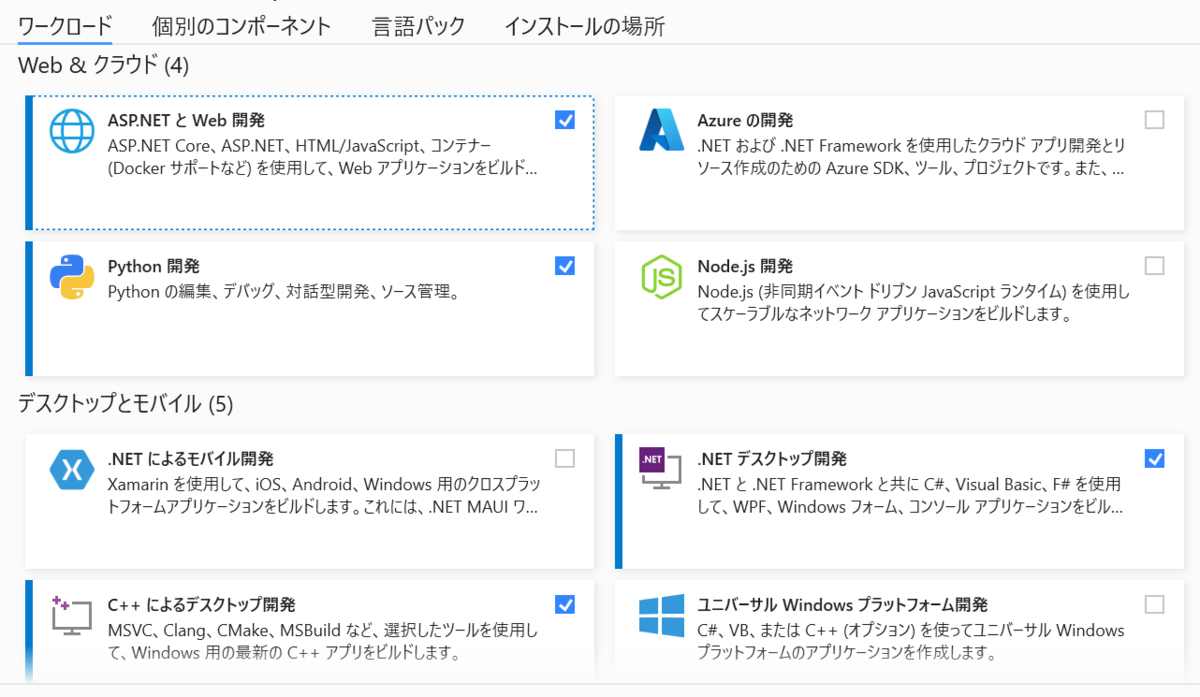1200x697 pixels.
Task: Click the .NET デスクトップ開発 title
Action: coord(772,459)
